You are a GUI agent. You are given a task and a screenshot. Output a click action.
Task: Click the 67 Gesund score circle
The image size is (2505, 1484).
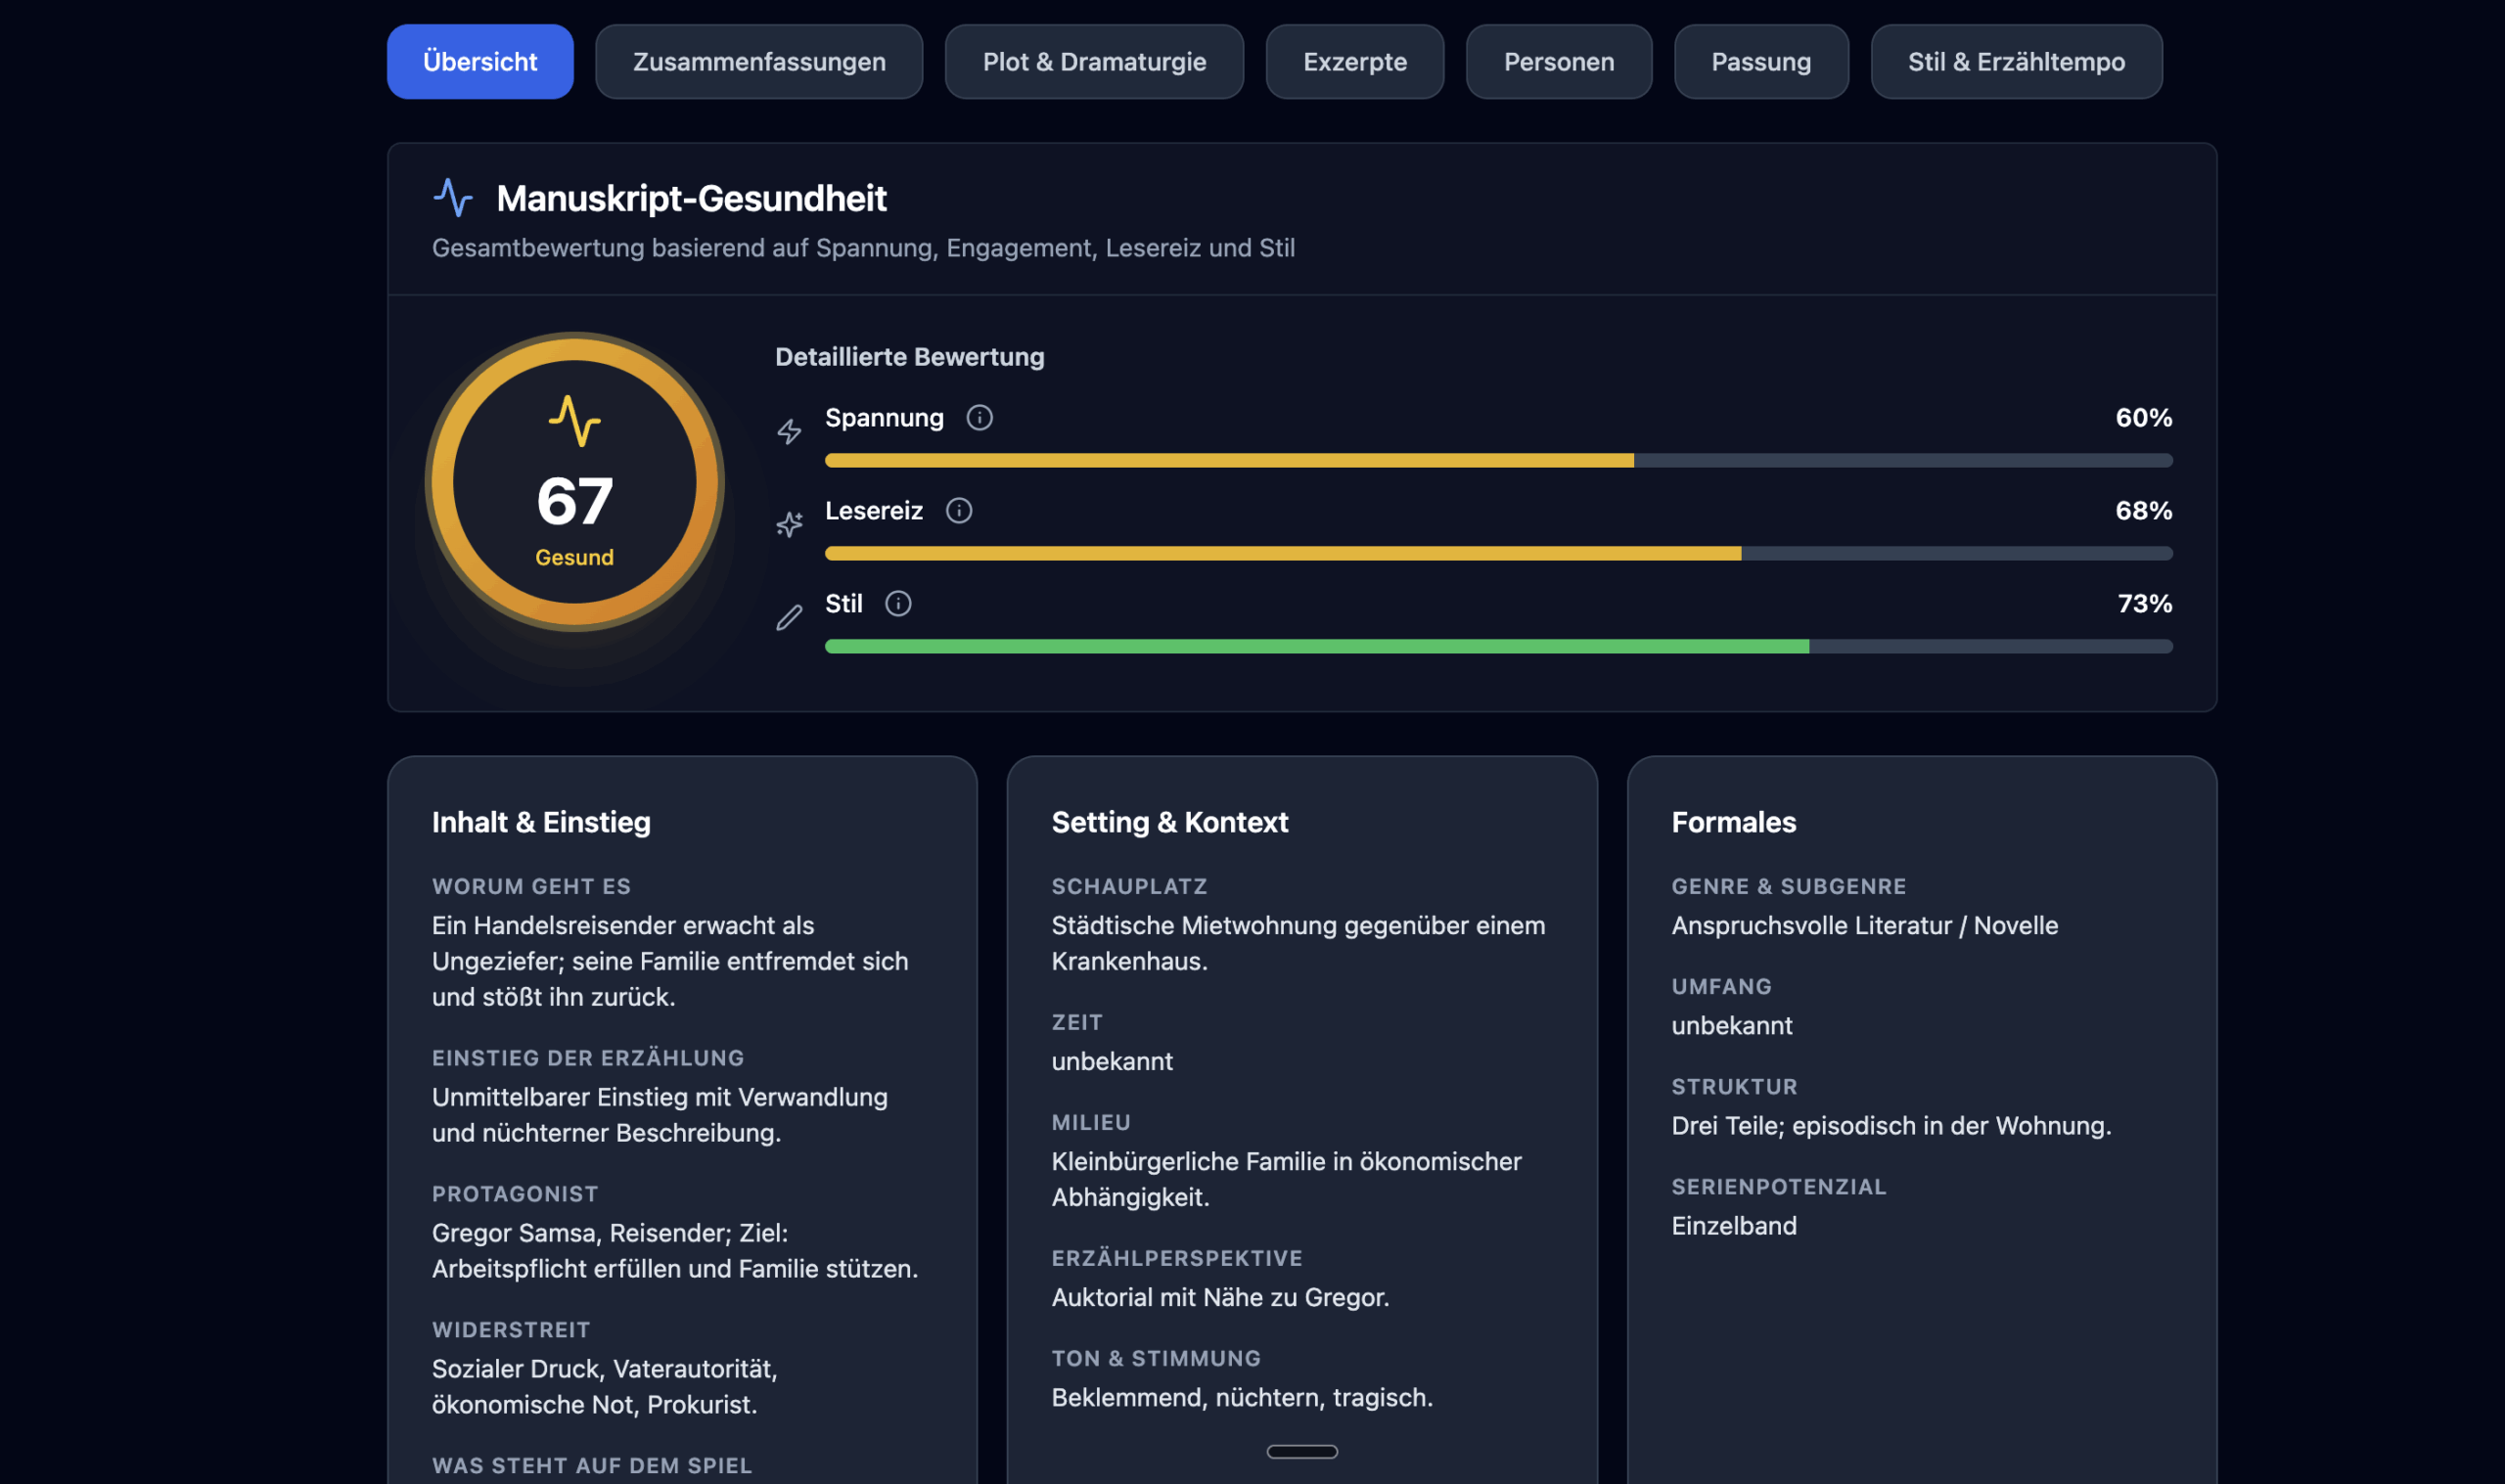[574, 483]
